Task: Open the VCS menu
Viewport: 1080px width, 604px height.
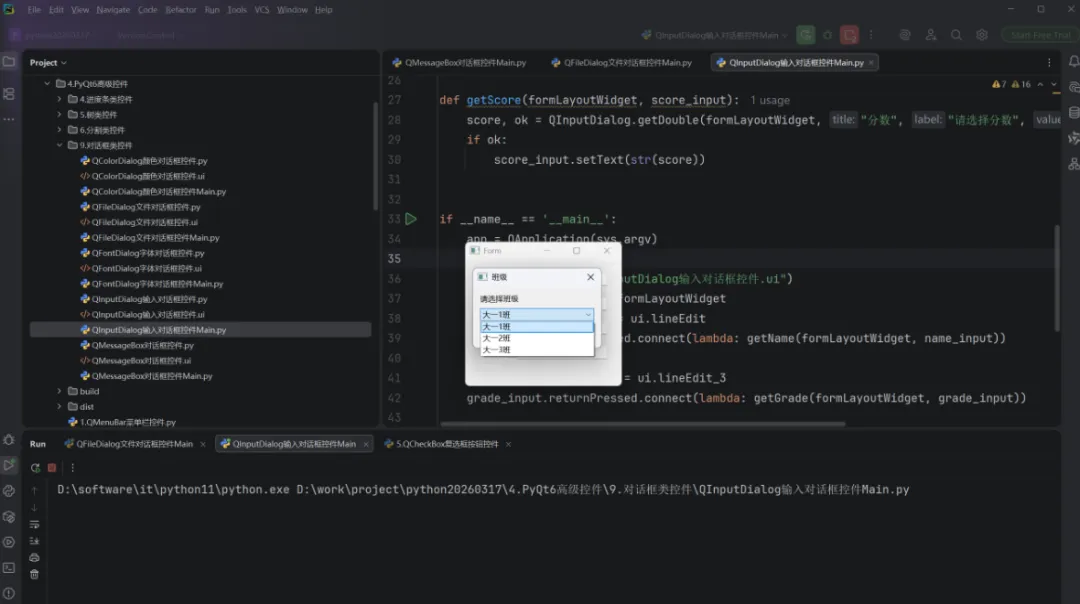Action: pos(262,10)
